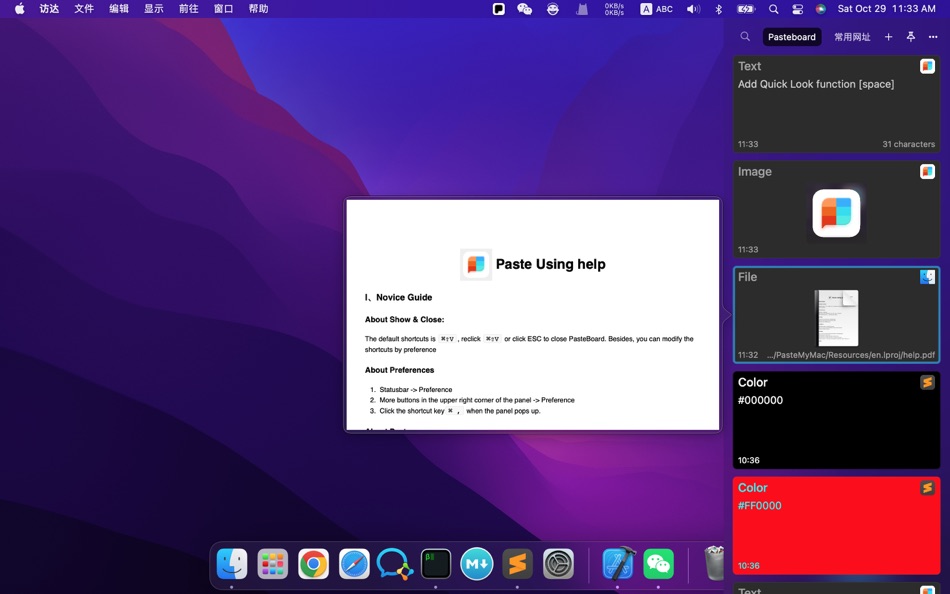
Task: Select the File card help.pdf thumbnail
Action: (x=837, y=318)
